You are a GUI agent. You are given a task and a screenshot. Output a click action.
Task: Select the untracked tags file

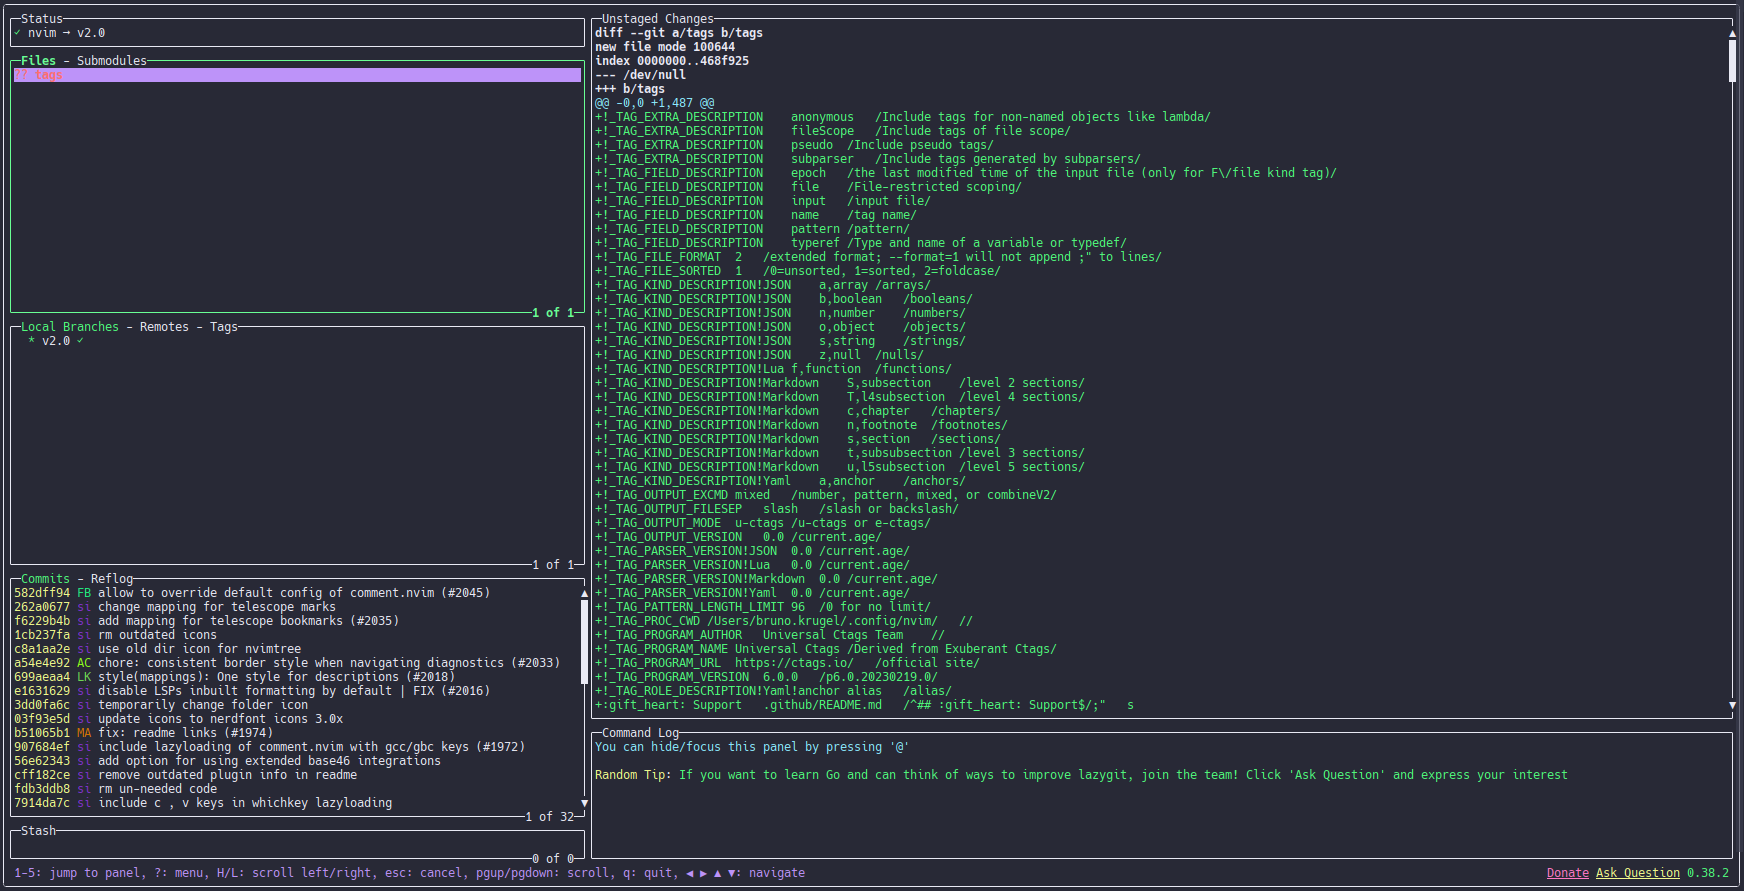297,75
